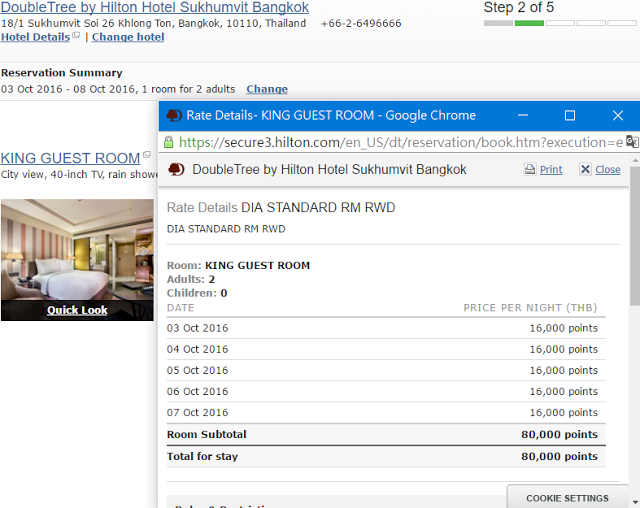Click the popup icon beside Hotel Details
Image resolution: width=640 pixels, height=508 pixels.
76,35
